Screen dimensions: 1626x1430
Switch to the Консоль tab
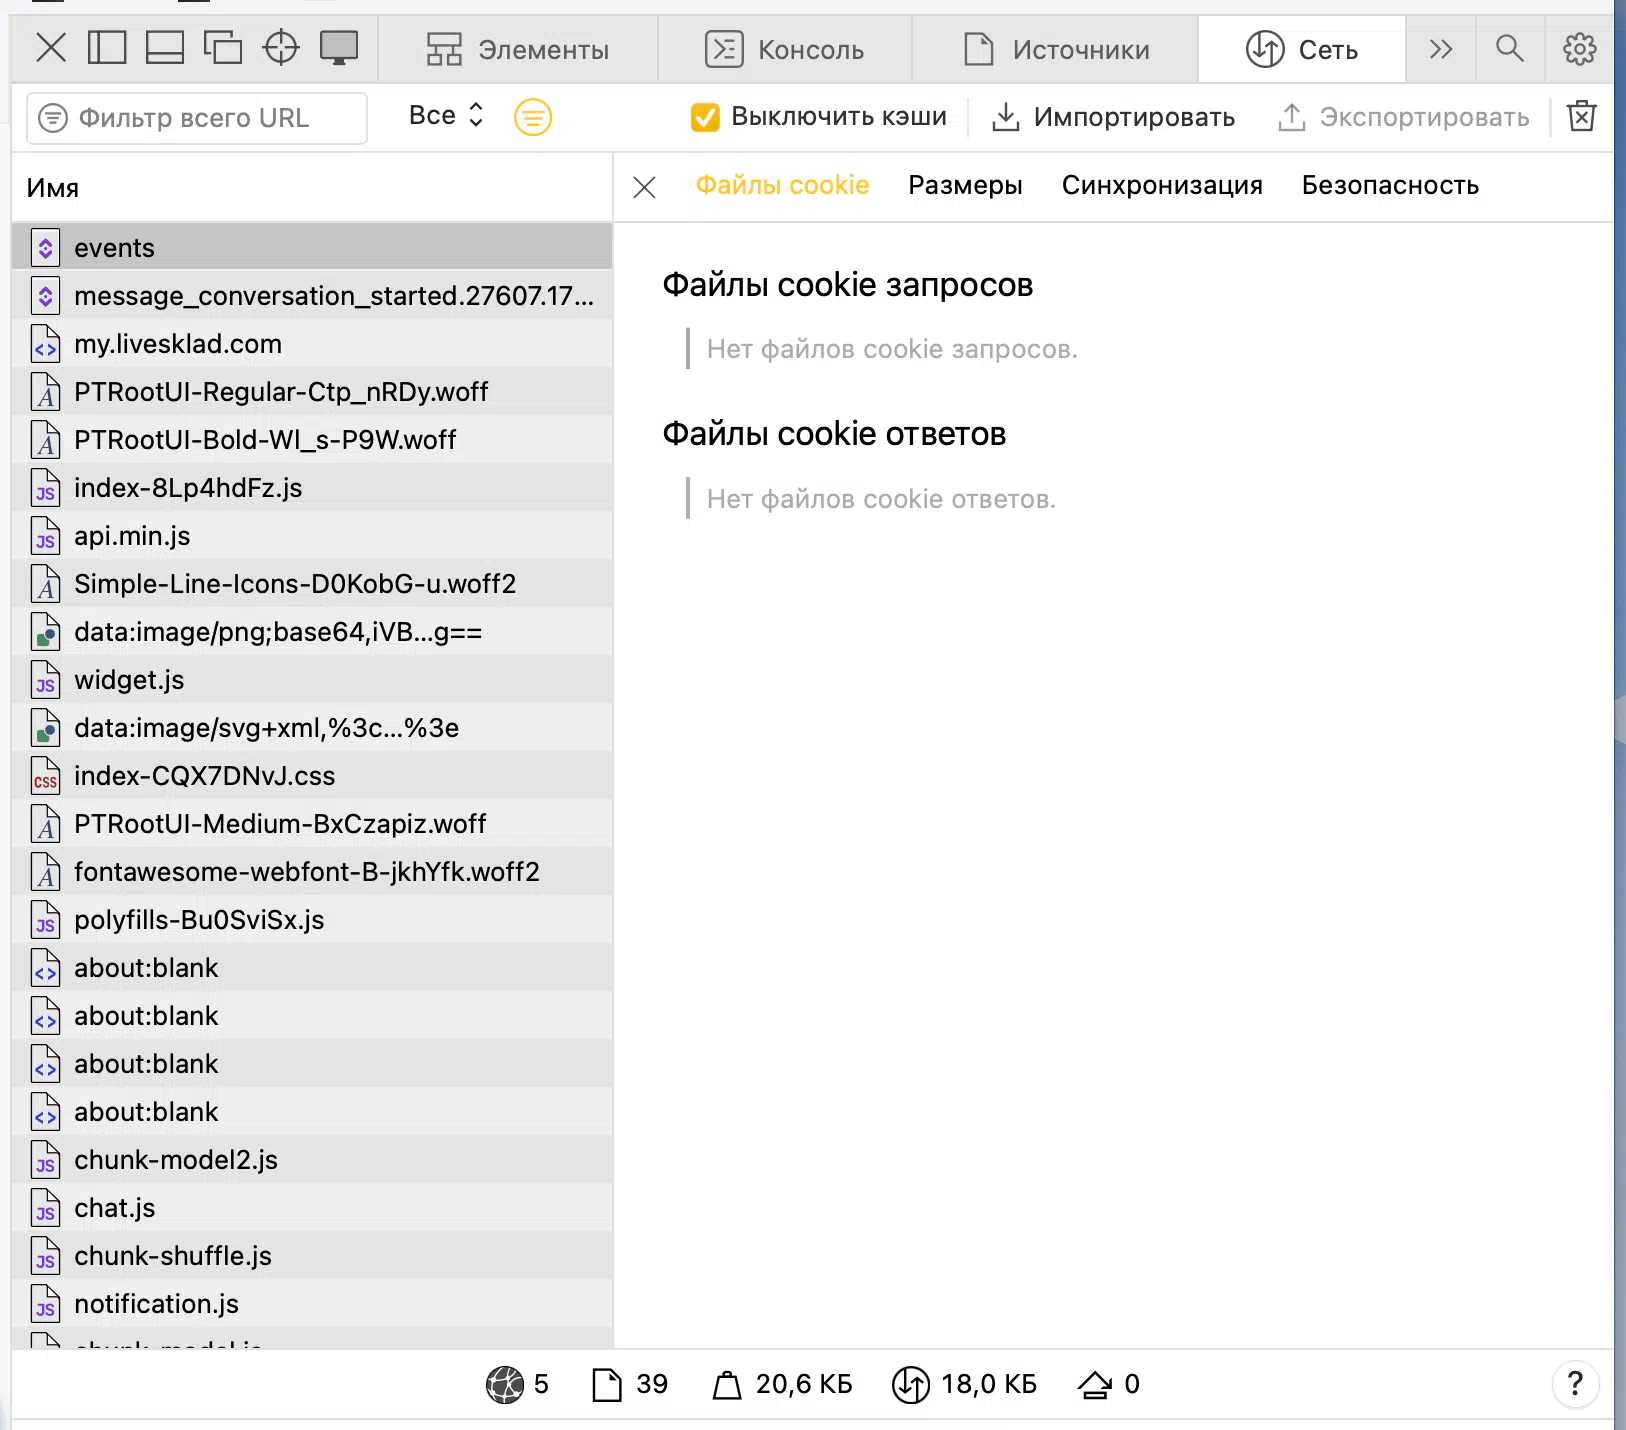(x=785, y=50)
